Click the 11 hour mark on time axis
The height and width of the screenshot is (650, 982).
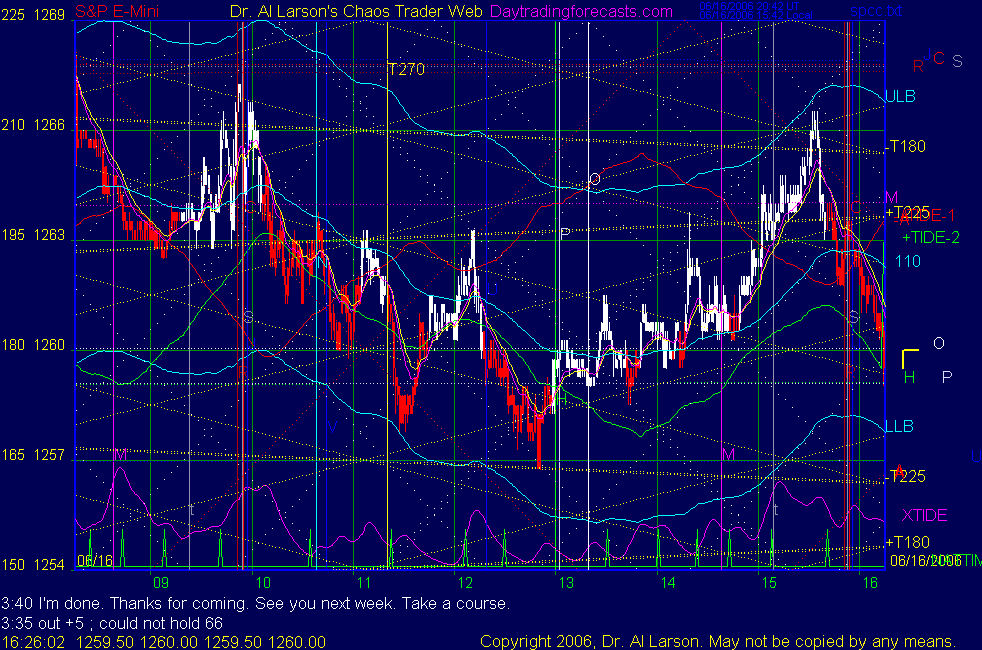pos(364,583)
